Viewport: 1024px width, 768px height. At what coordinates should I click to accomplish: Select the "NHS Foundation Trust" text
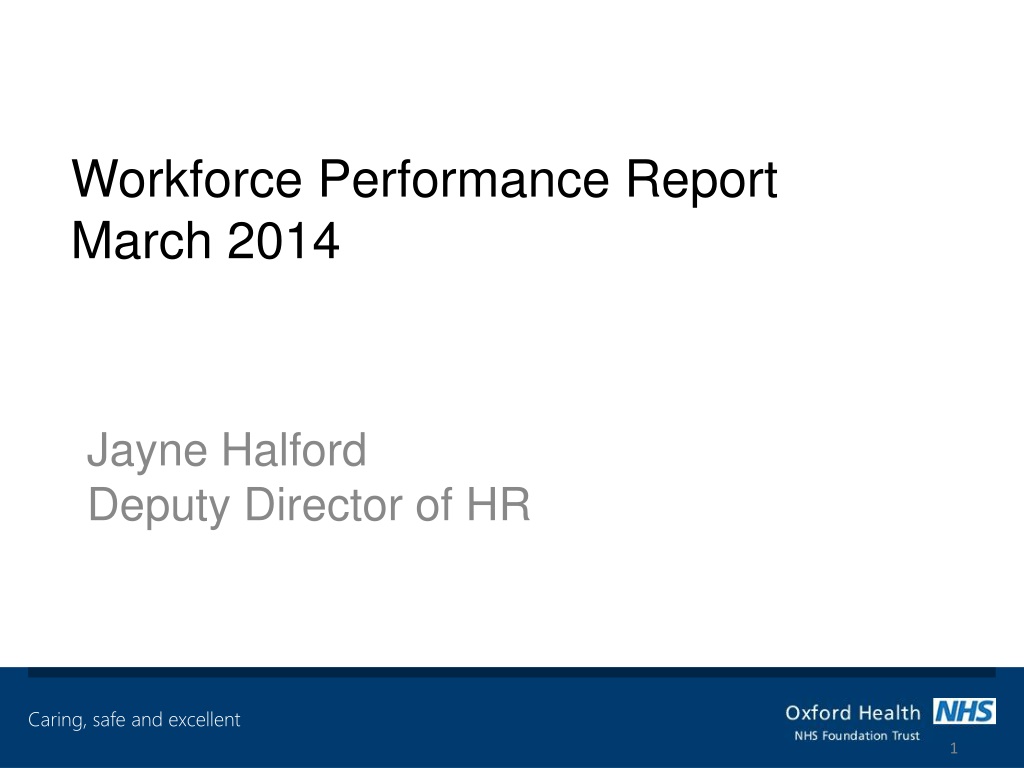point(857,735)
